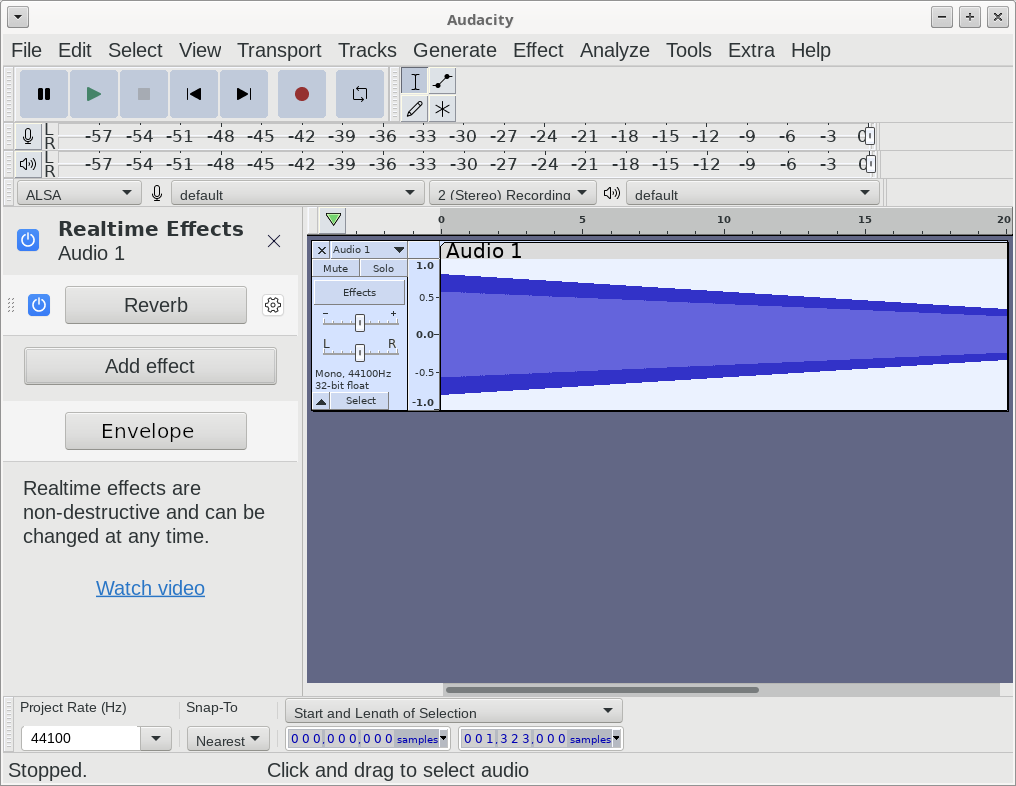The image size is (1016, 786).
Task: Open the Watch video link
Action: [x=150, y=588]
